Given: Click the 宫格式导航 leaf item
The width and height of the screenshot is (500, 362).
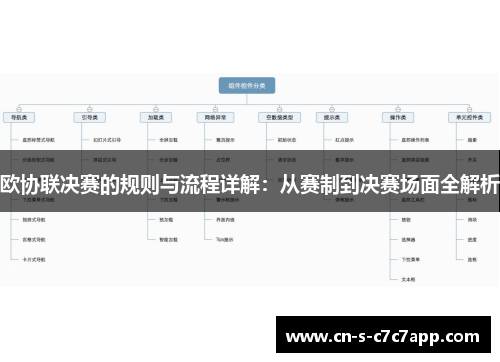Looking at the screenshot, I should 34,240.
